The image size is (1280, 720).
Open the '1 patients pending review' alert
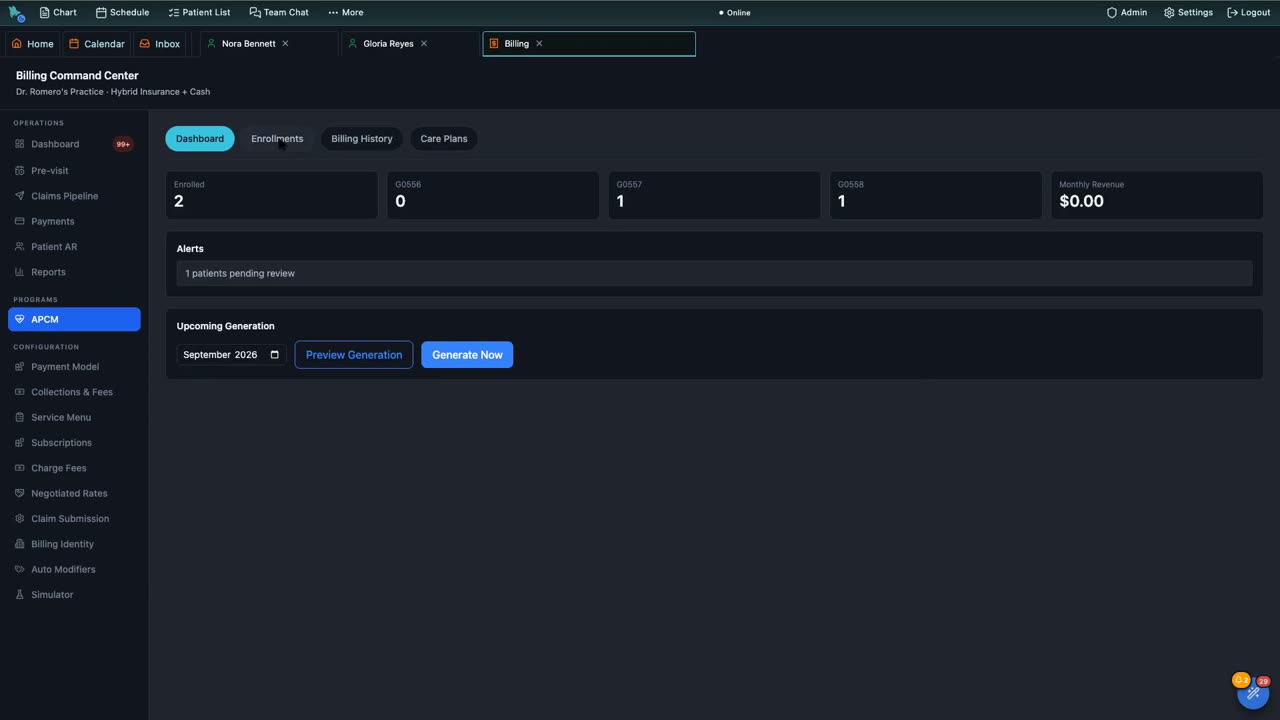pyautogui.click(x=714, y=273)
